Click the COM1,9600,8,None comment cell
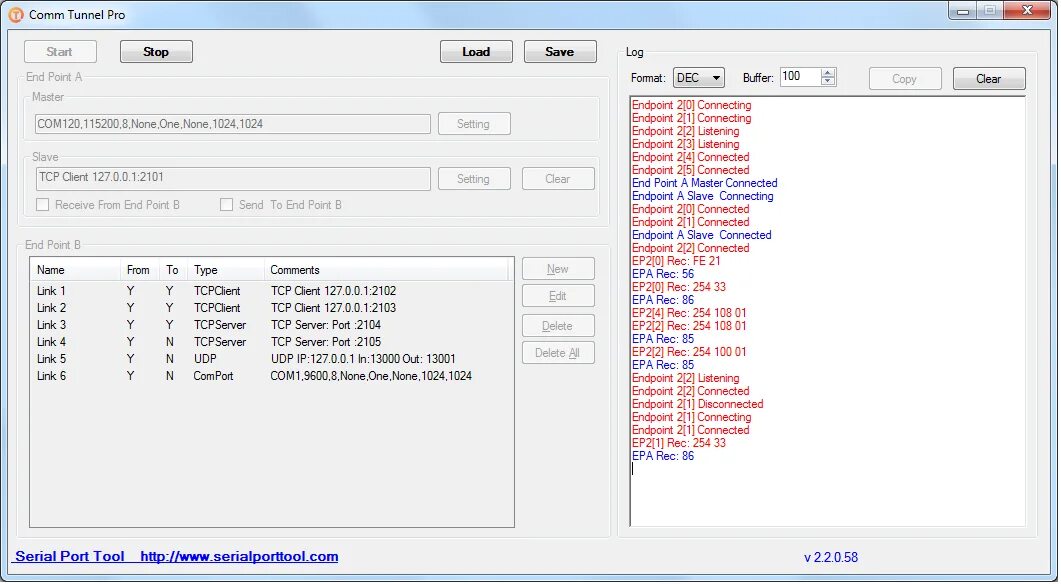The width and height of the screenshot is (1061, 584). (371, 376)
